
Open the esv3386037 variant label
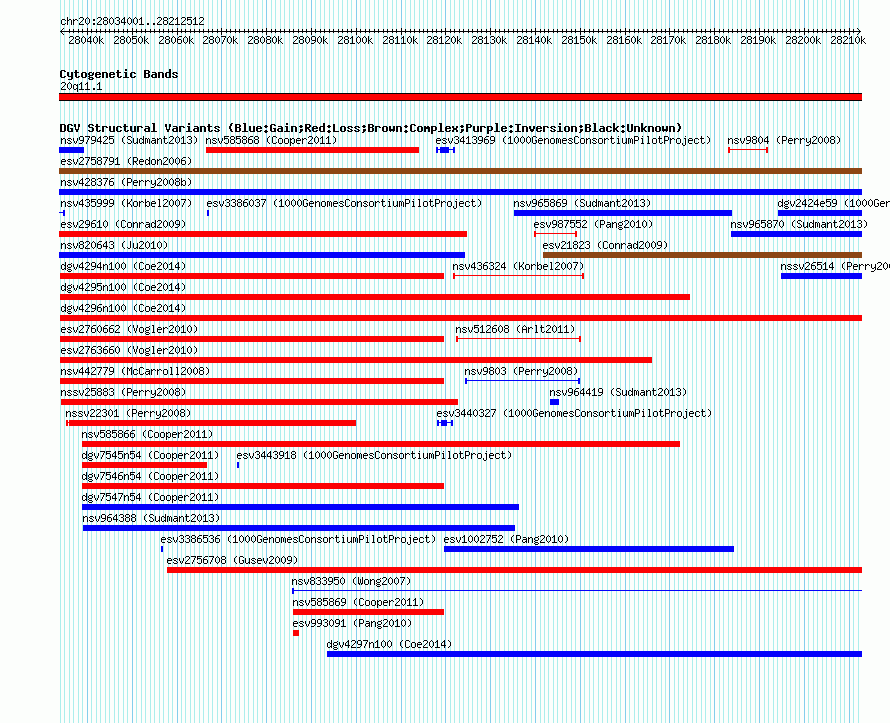click(344, 203)
